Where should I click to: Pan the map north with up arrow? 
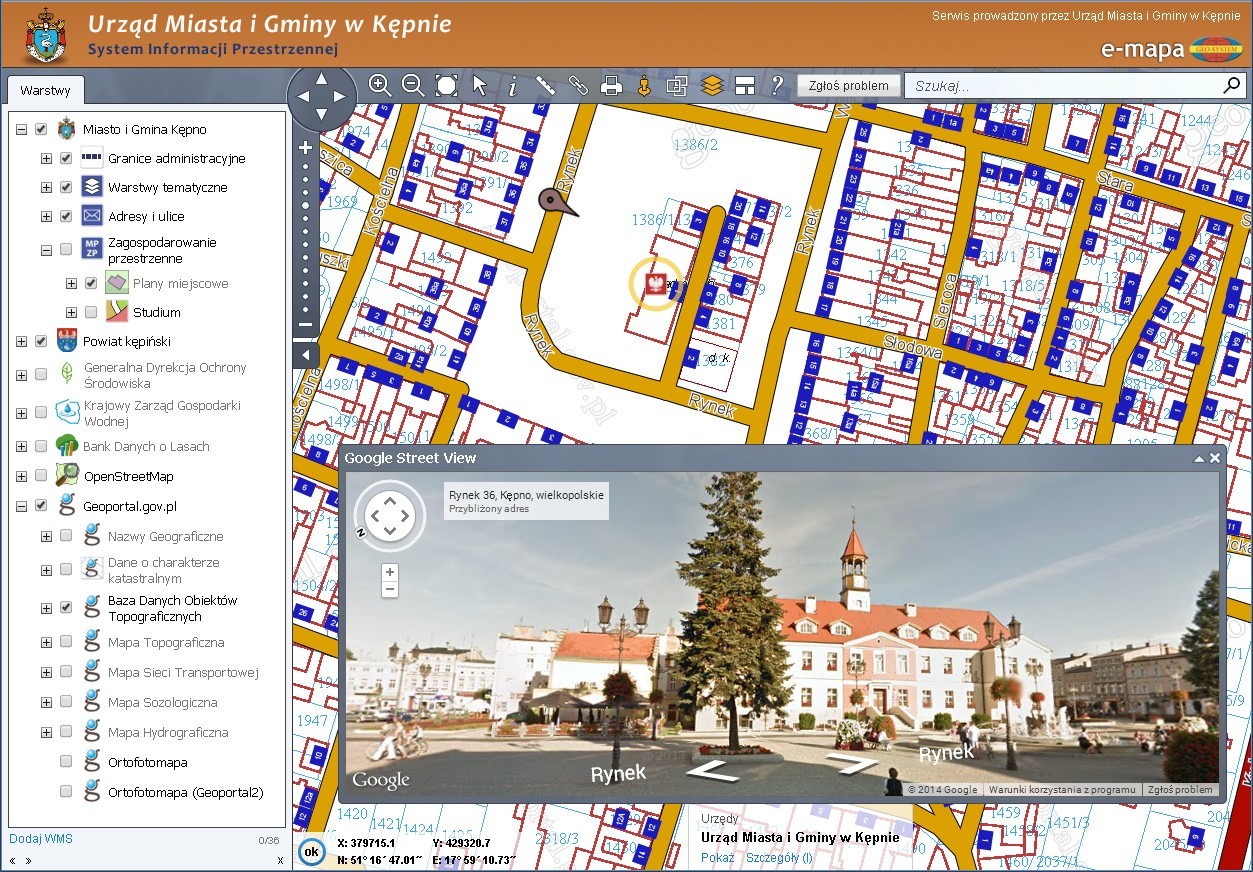tap(321, 78)
